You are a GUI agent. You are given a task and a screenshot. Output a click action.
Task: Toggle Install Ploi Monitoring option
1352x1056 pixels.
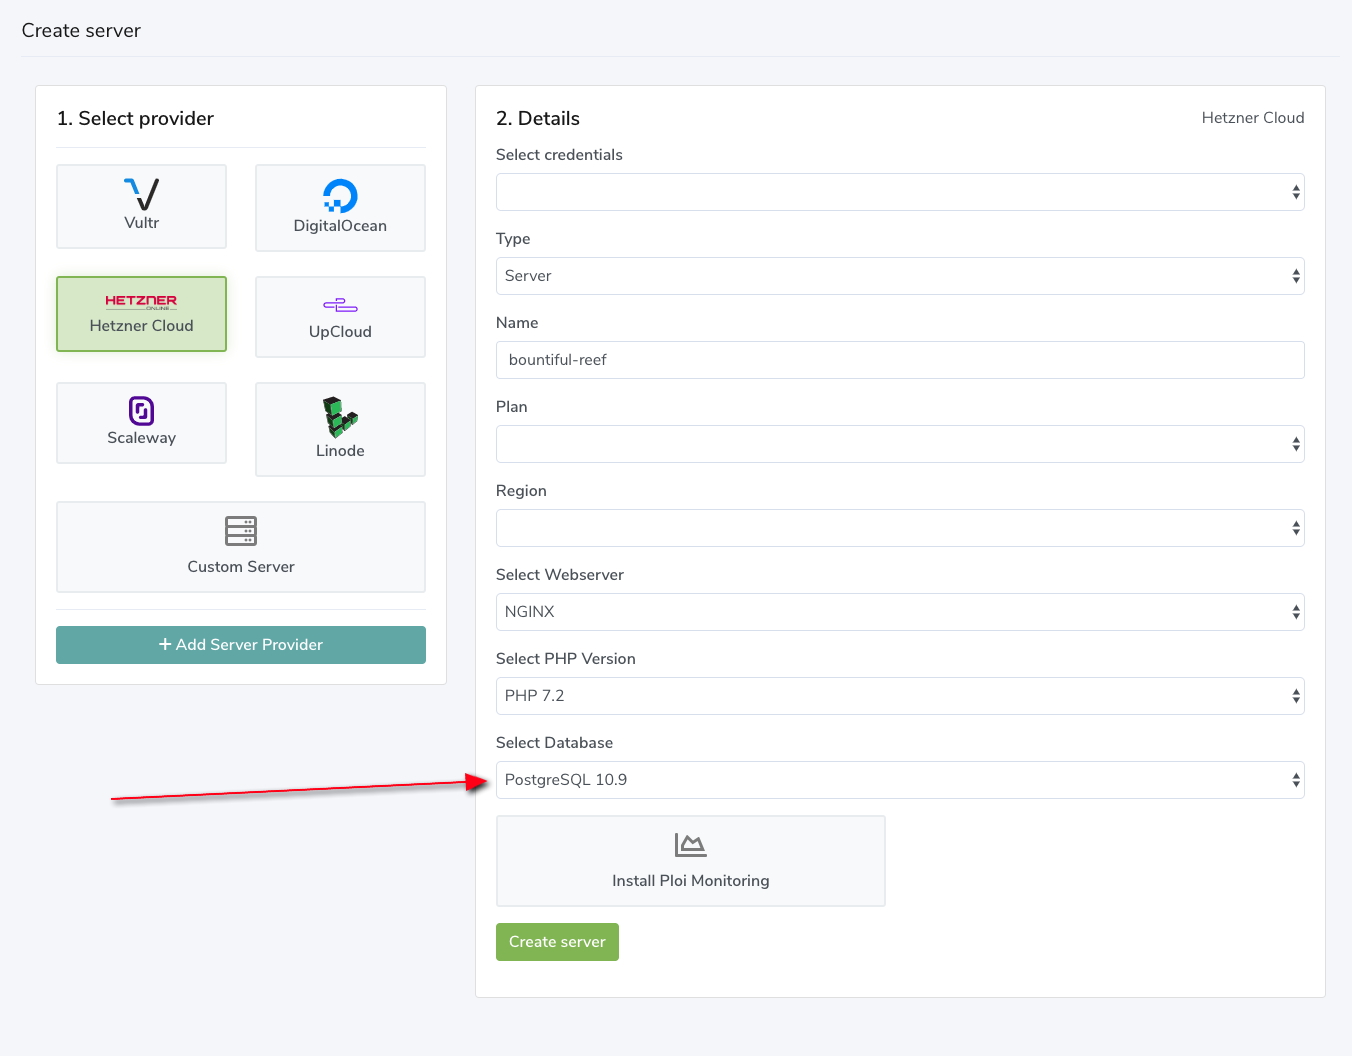690,861
